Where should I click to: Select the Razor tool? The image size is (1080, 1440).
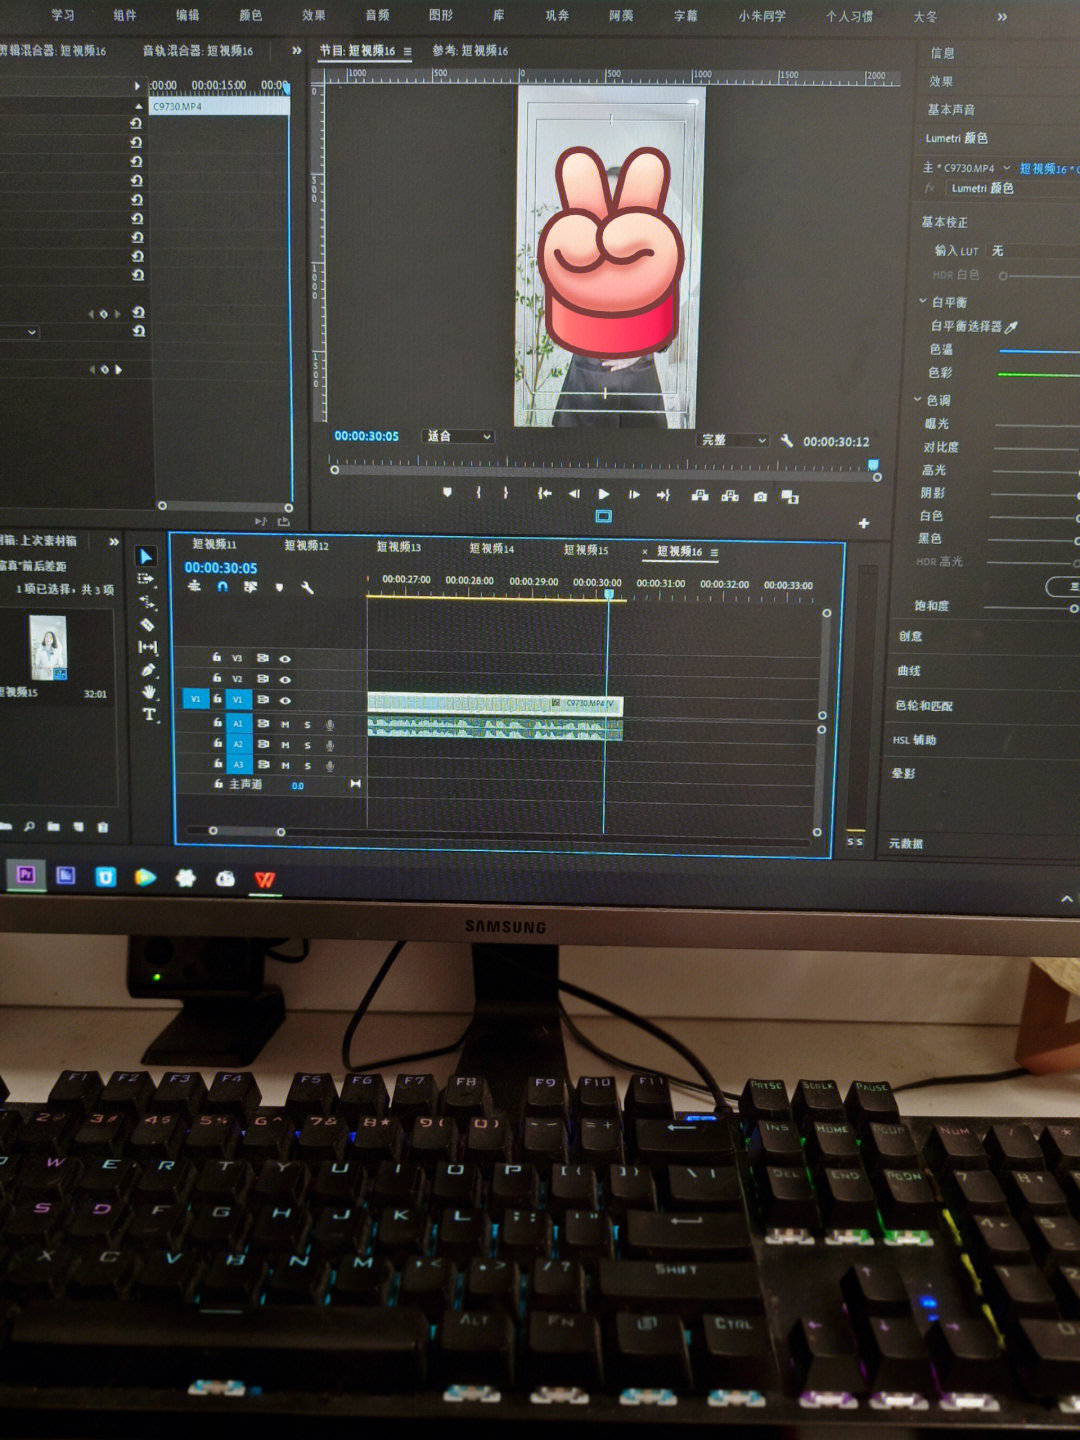click(x=148, y=625)
